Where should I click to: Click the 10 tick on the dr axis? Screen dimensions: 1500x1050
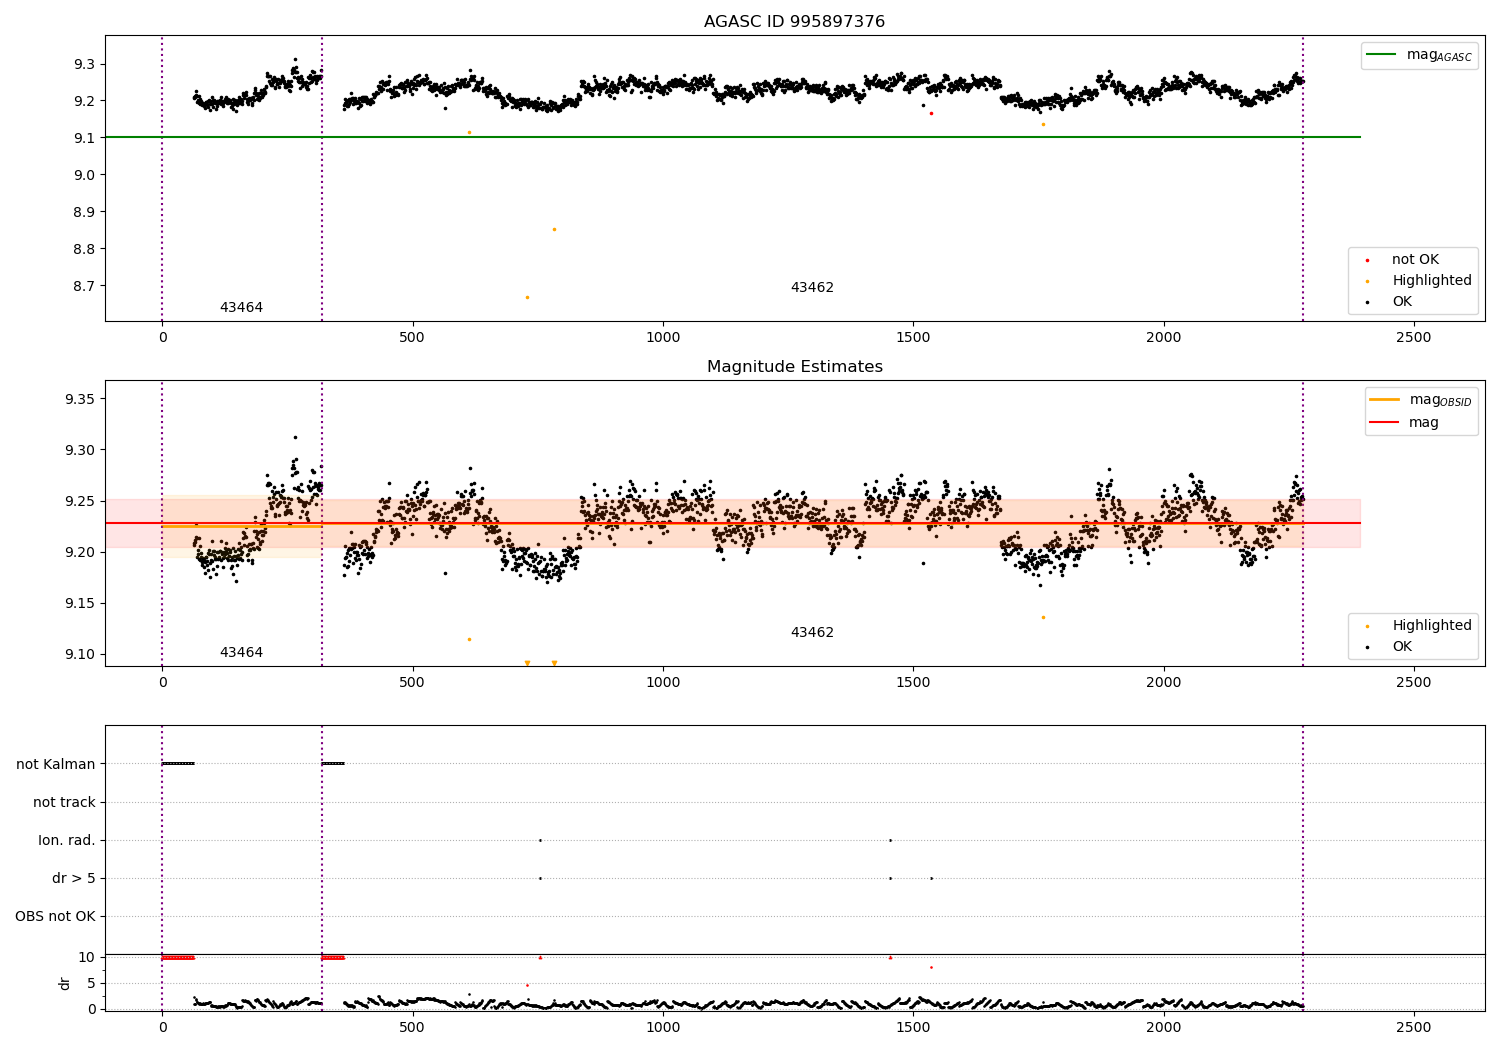pos(87,957)
